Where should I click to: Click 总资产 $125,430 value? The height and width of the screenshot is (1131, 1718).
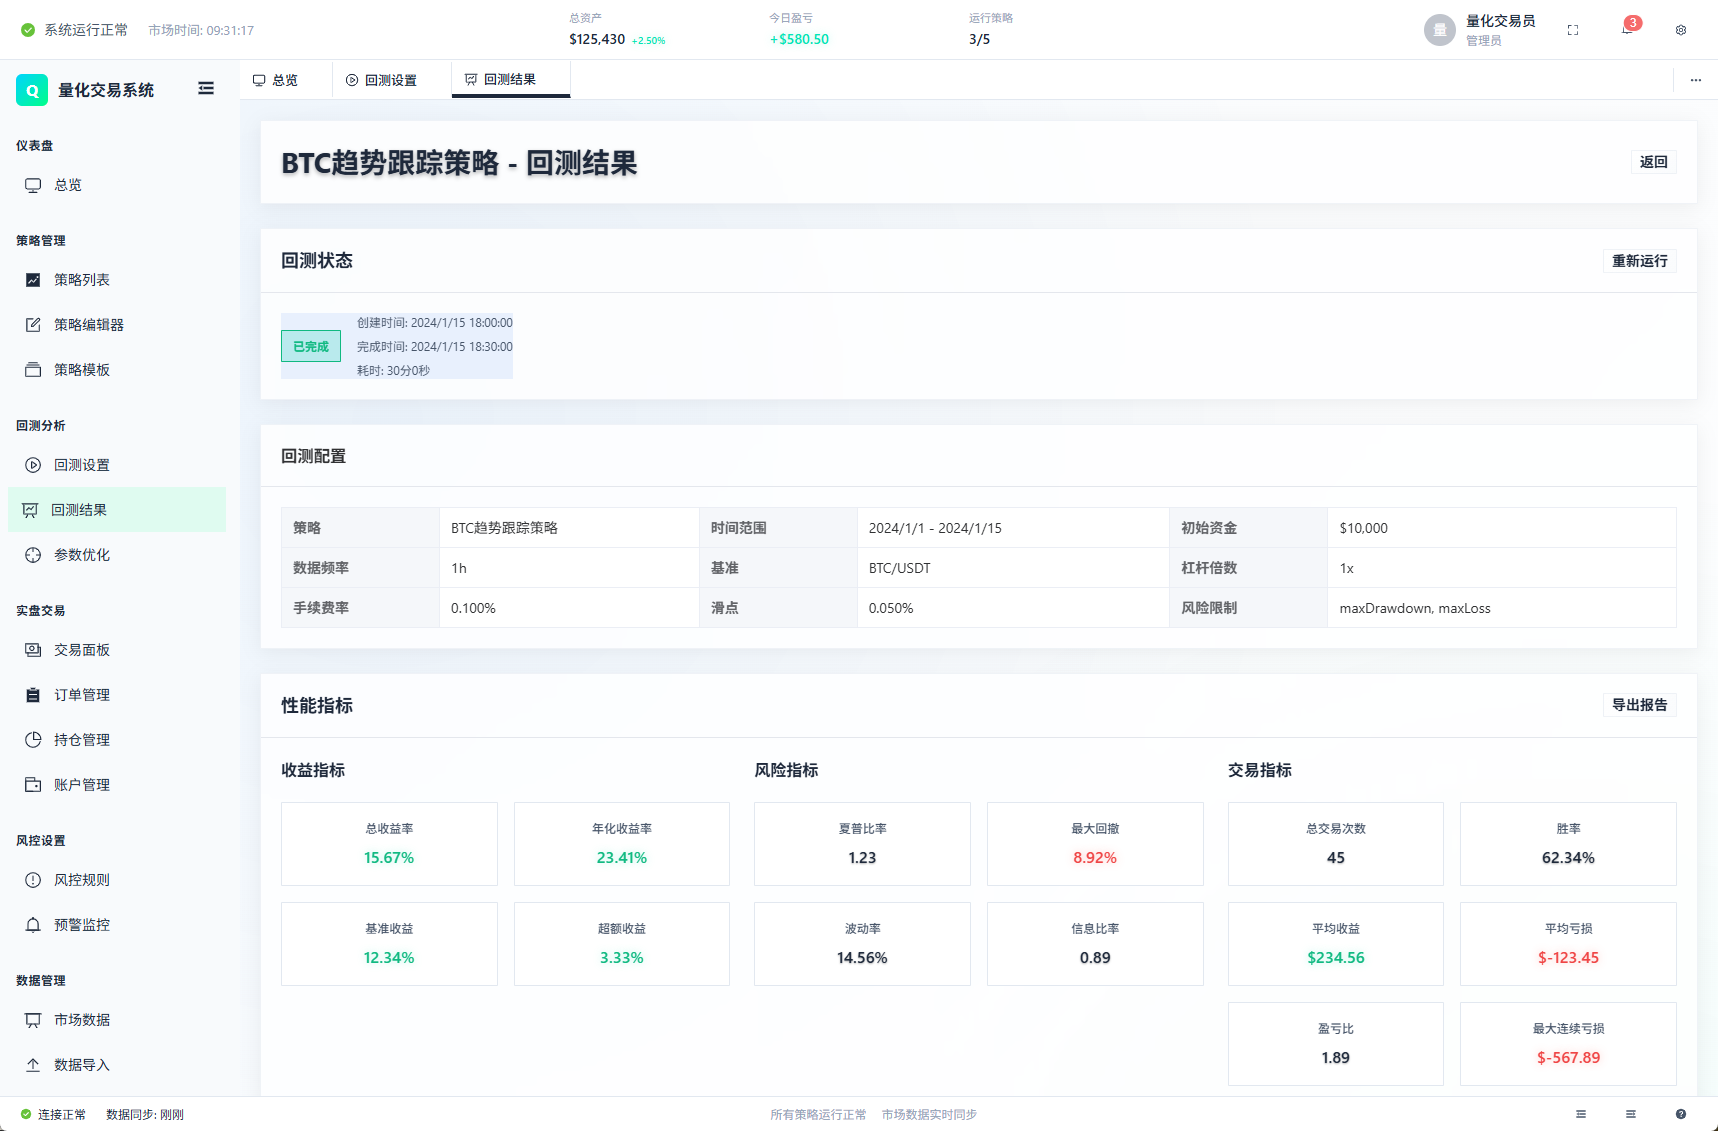(597, 39)
